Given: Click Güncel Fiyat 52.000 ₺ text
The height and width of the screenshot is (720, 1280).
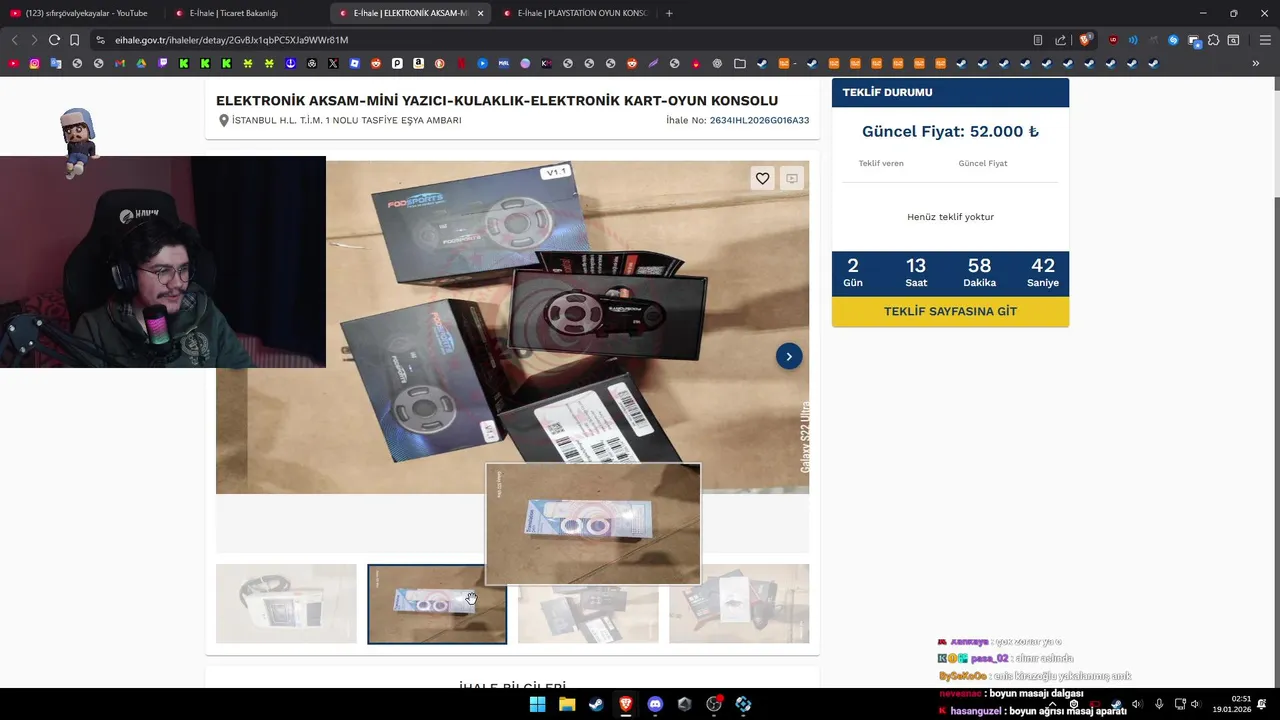Looking at the screenshot, I should [x=950, y=132].
